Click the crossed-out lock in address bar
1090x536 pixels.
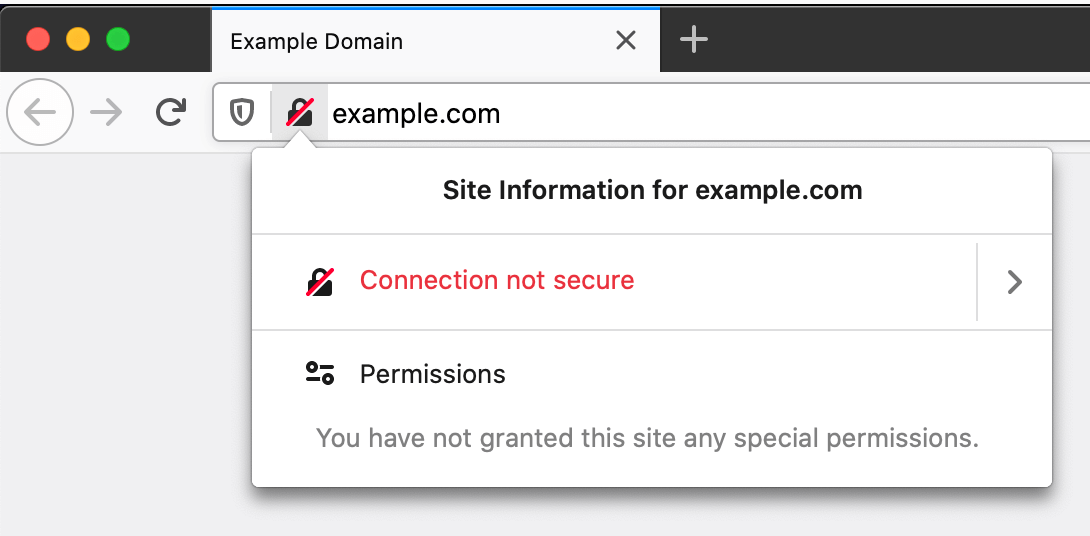click(x=299, y=112)
